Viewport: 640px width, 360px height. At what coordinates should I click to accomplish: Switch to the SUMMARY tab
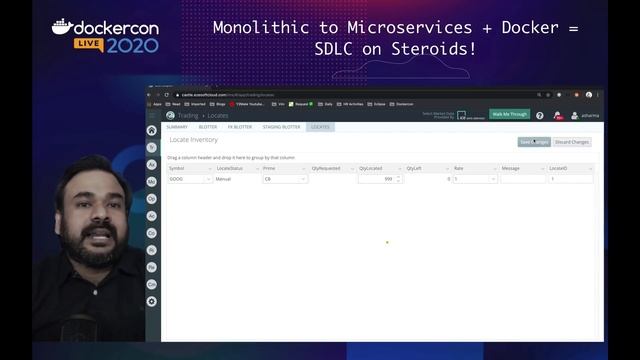click(x=177, y=127)
